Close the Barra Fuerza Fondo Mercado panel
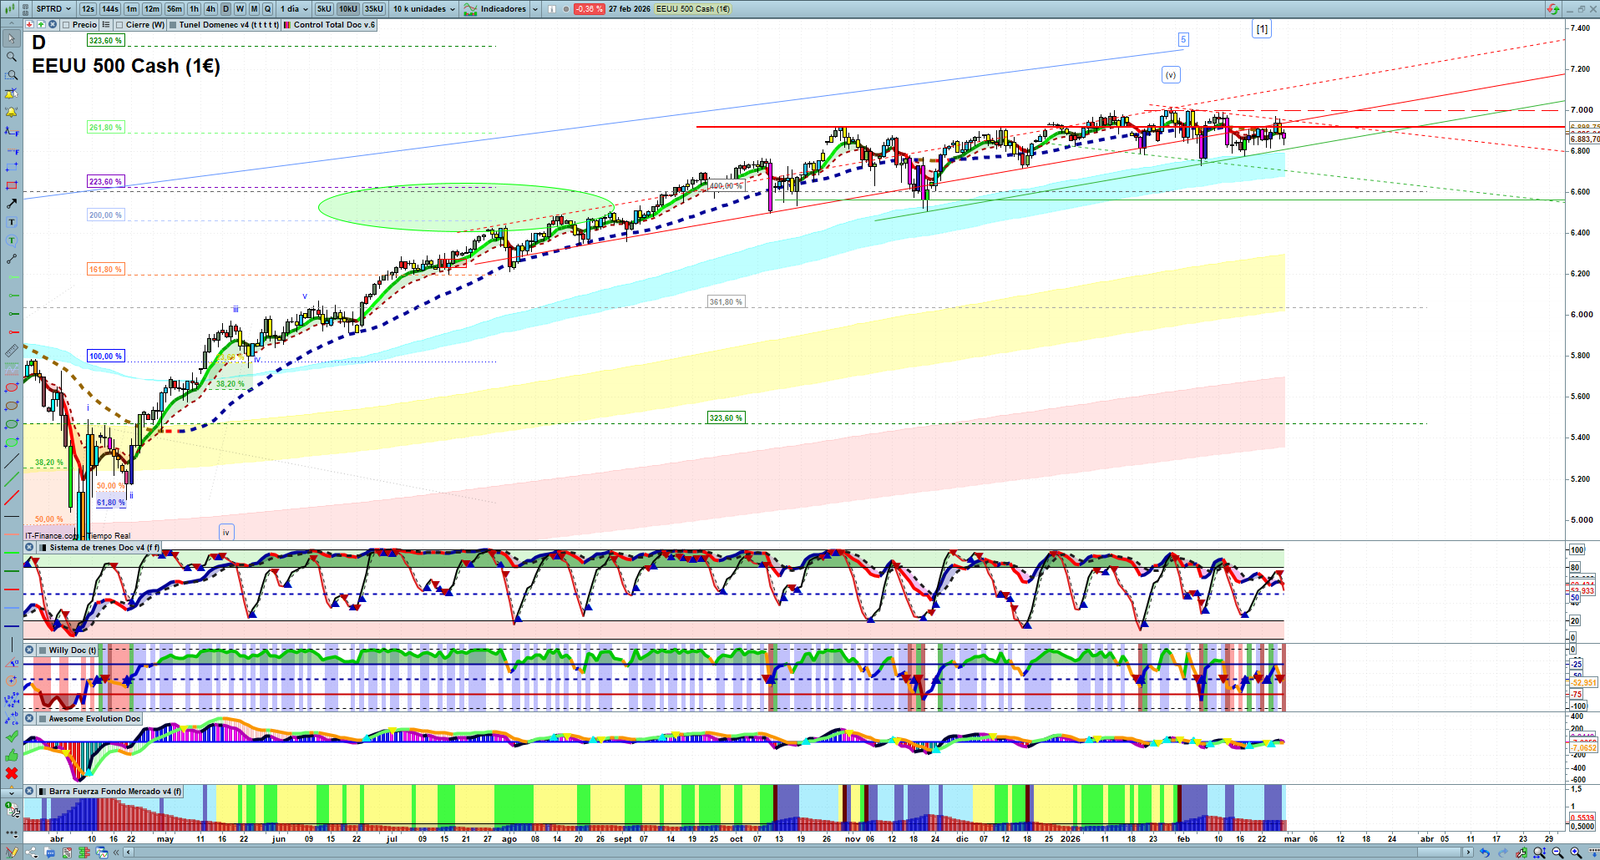 pos(30,791)
